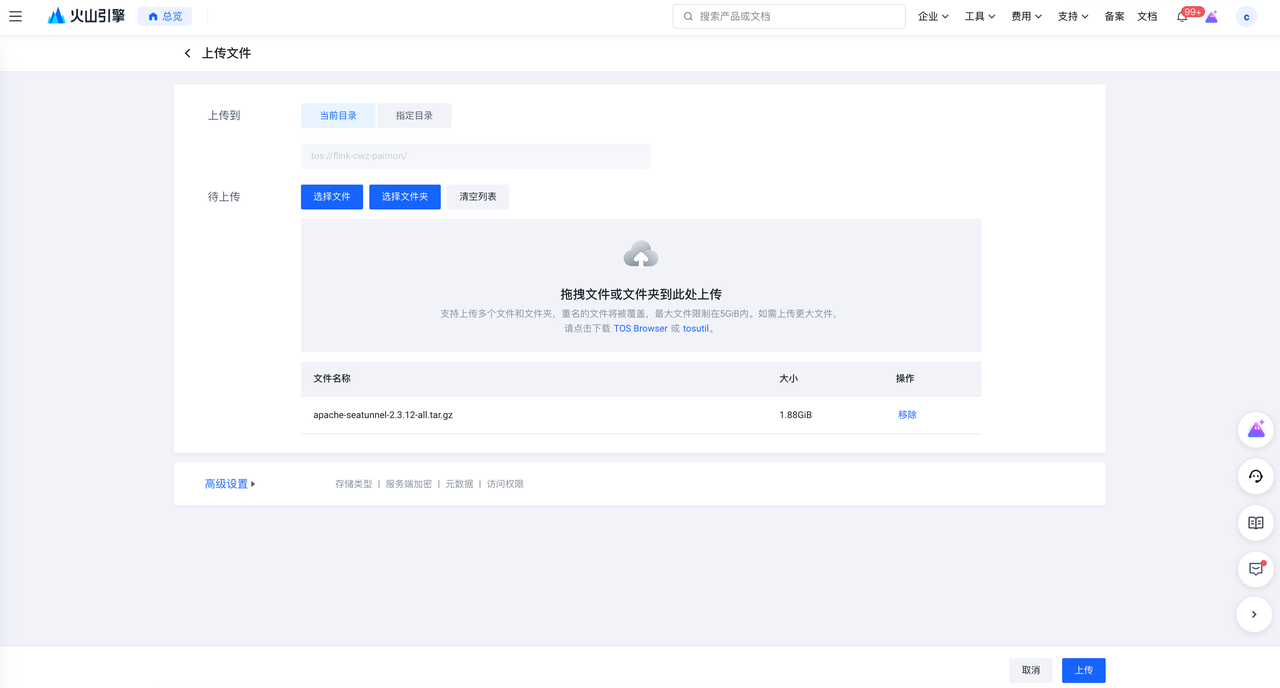This screenshot has height=688, width=1280.
Task: Click the cloud upload icon in drop zone
Action: pos(641,254)
